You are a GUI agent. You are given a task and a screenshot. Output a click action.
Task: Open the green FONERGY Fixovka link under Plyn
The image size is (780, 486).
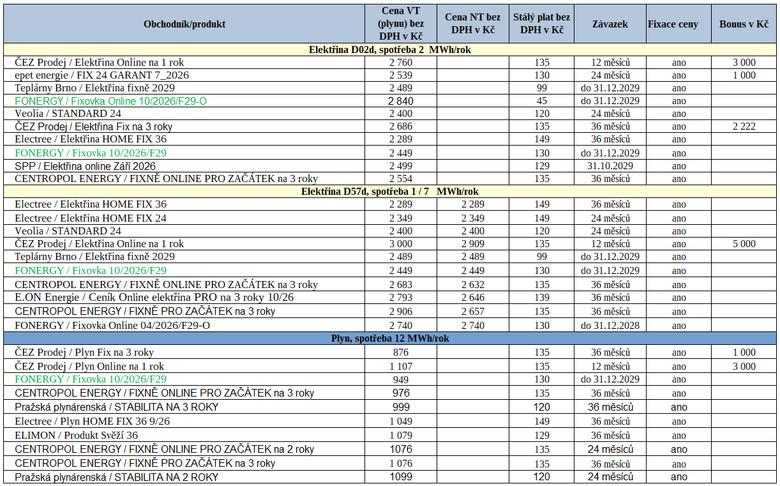pyautogui.click(x=91, y=379)
